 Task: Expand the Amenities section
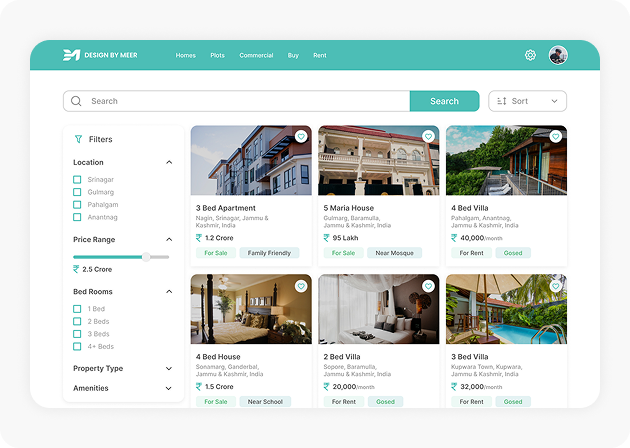[169, 388]
